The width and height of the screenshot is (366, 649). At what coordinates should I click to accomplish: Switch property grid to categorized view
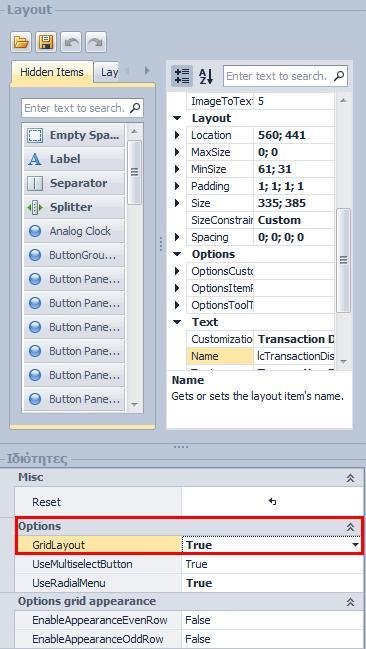click(182, 76)
